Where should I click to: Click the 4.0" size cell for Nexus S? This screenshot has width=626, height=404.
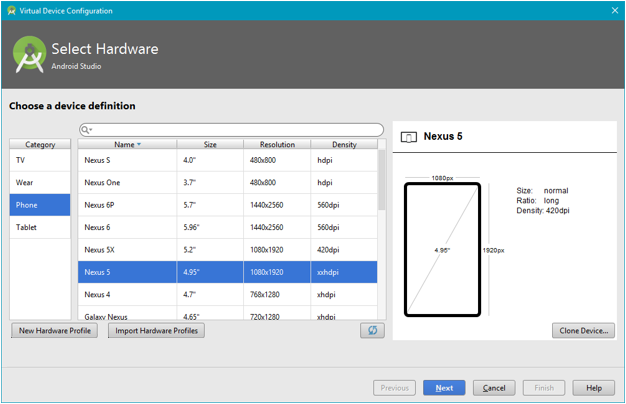click(x=210, y=160)
